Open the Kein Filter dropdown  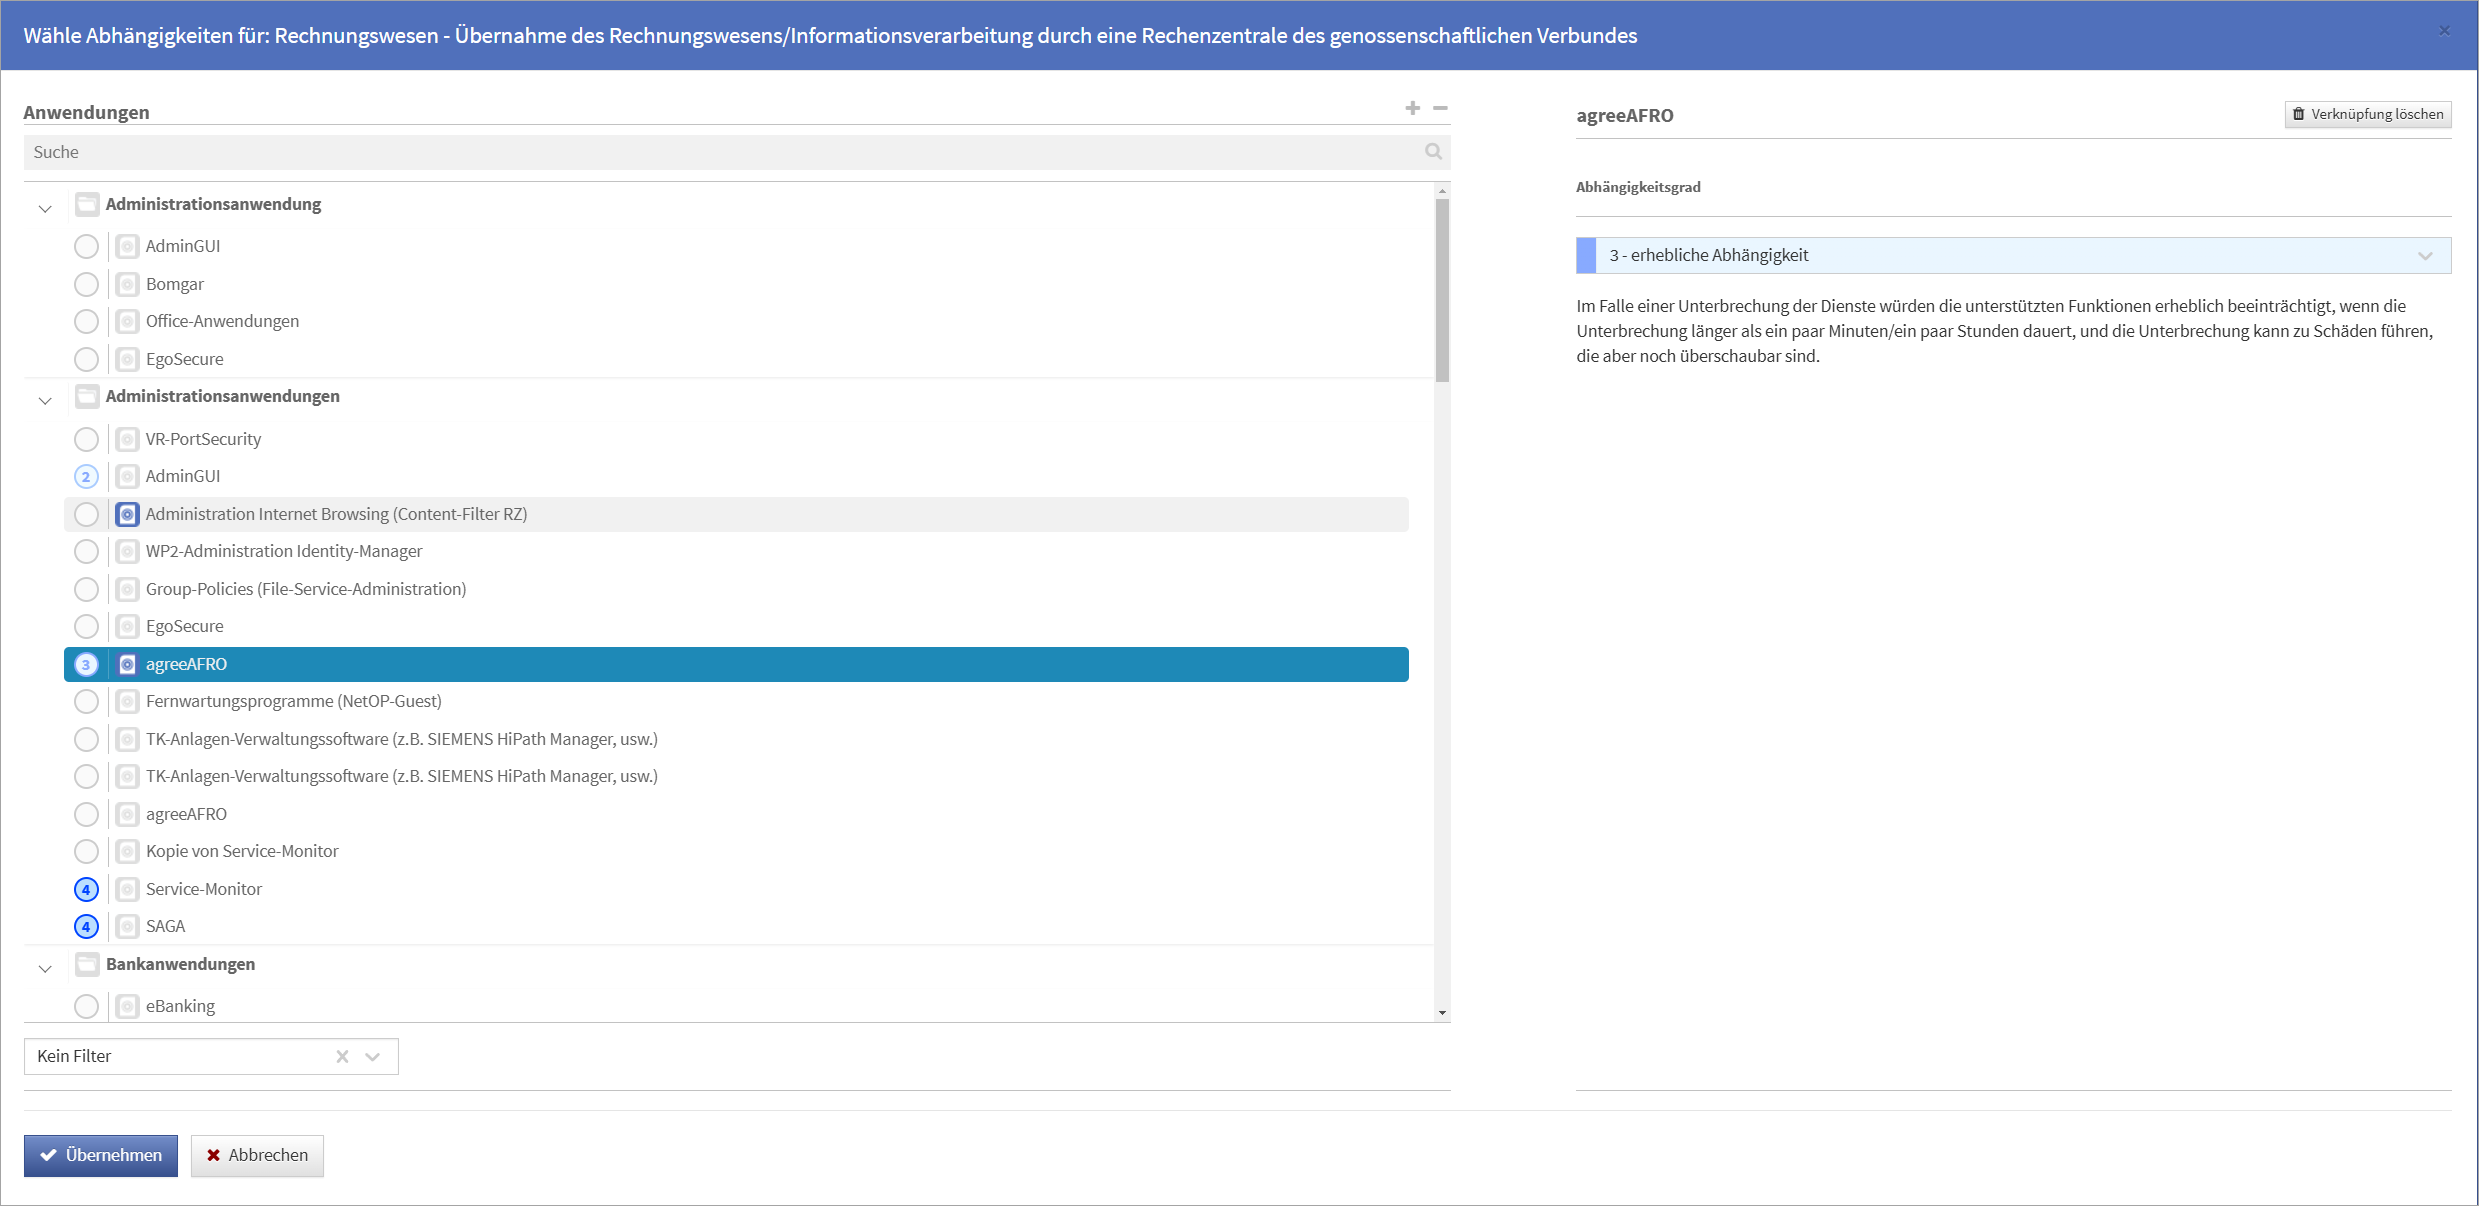tap(373, 1057)
